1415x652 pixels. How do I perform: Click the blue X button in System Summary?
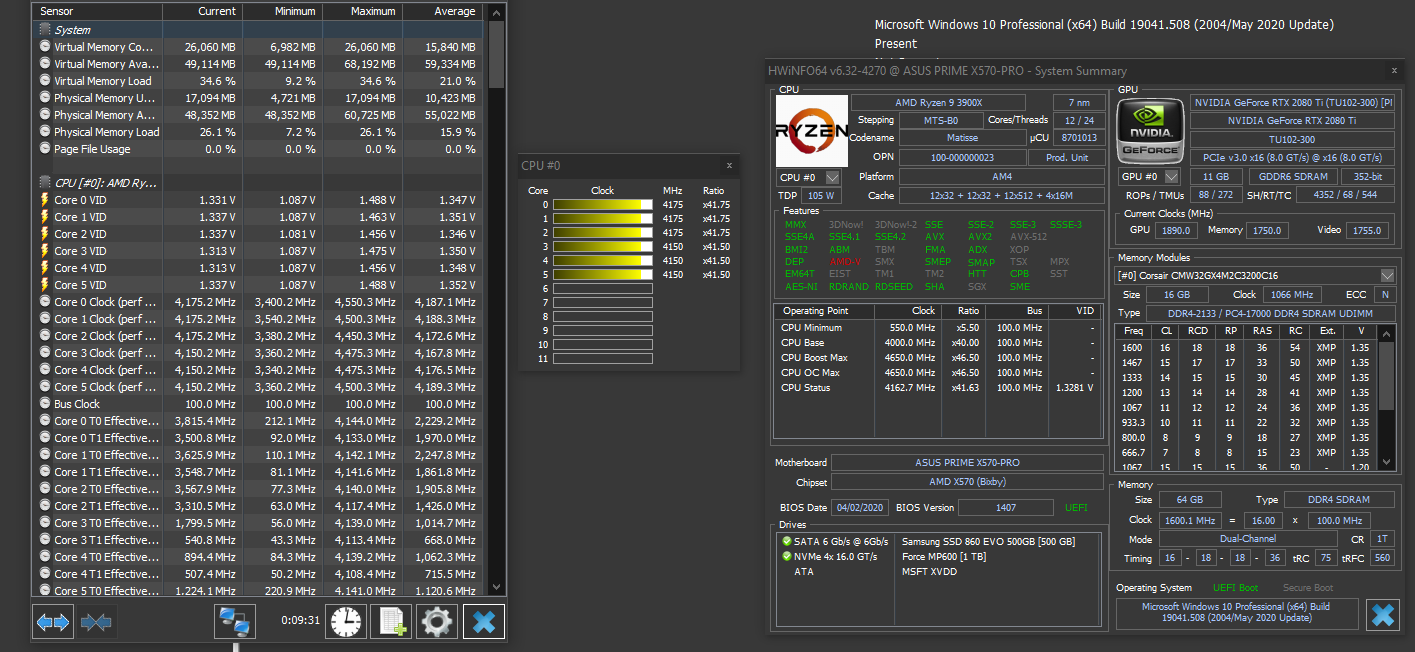coord(1383,614)
